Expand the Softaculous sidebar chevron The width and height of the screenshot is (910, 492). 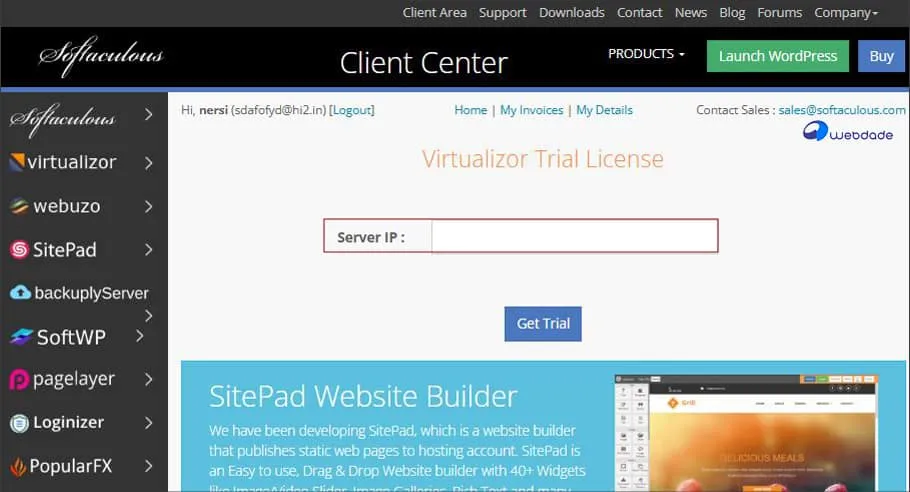pos(148,115)
